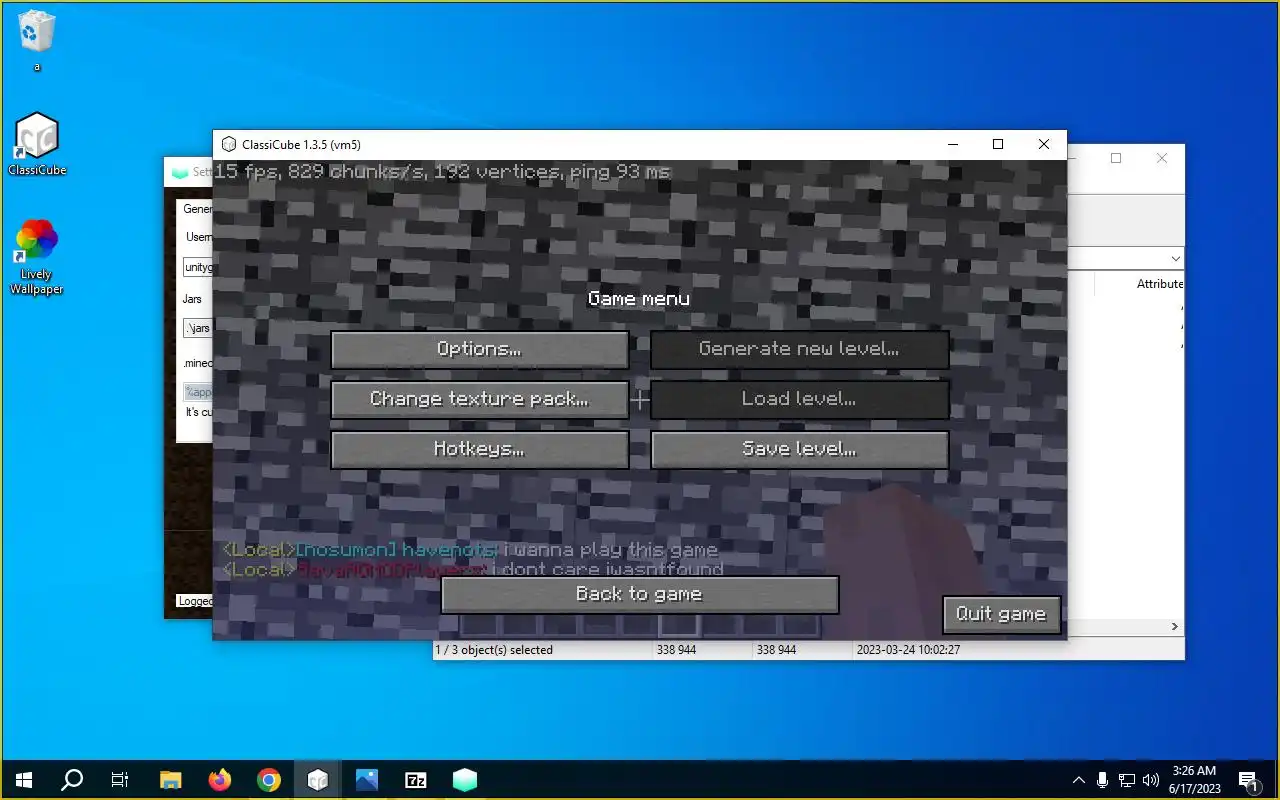Open network status tray icon
Image resolution: width=1280 pixels, height=800 pixels.
pos(1127,780)
